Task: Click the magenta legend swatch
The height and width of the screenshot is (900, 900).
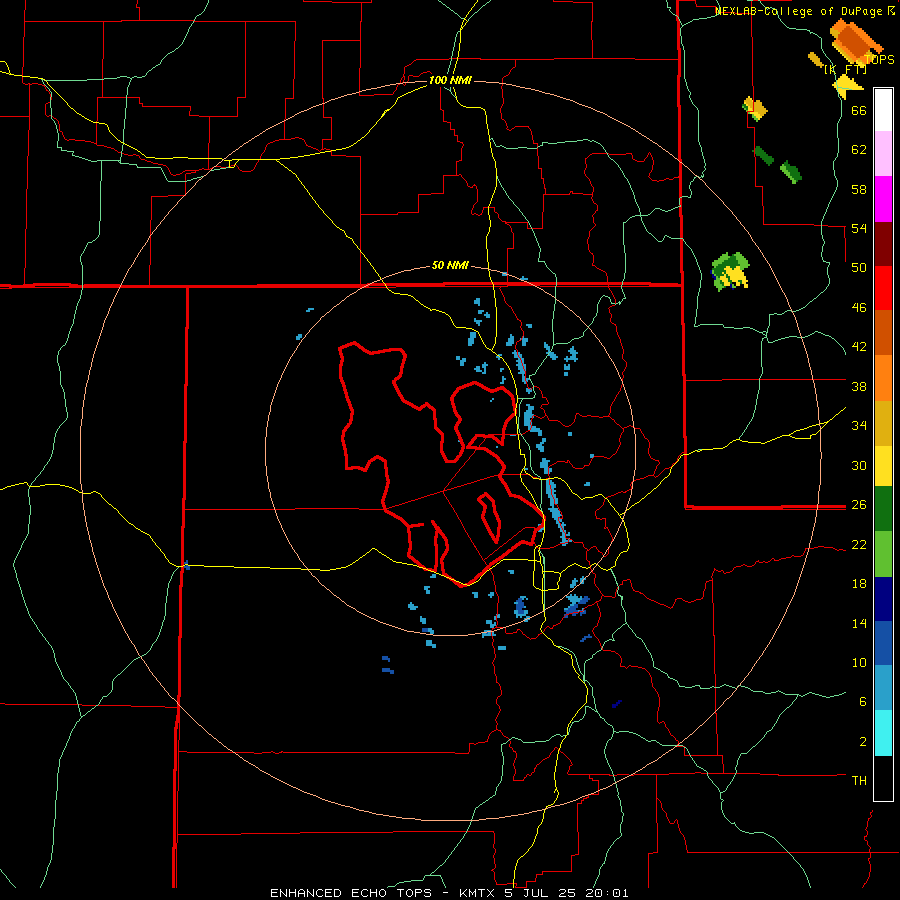Action: click(883, 199)
